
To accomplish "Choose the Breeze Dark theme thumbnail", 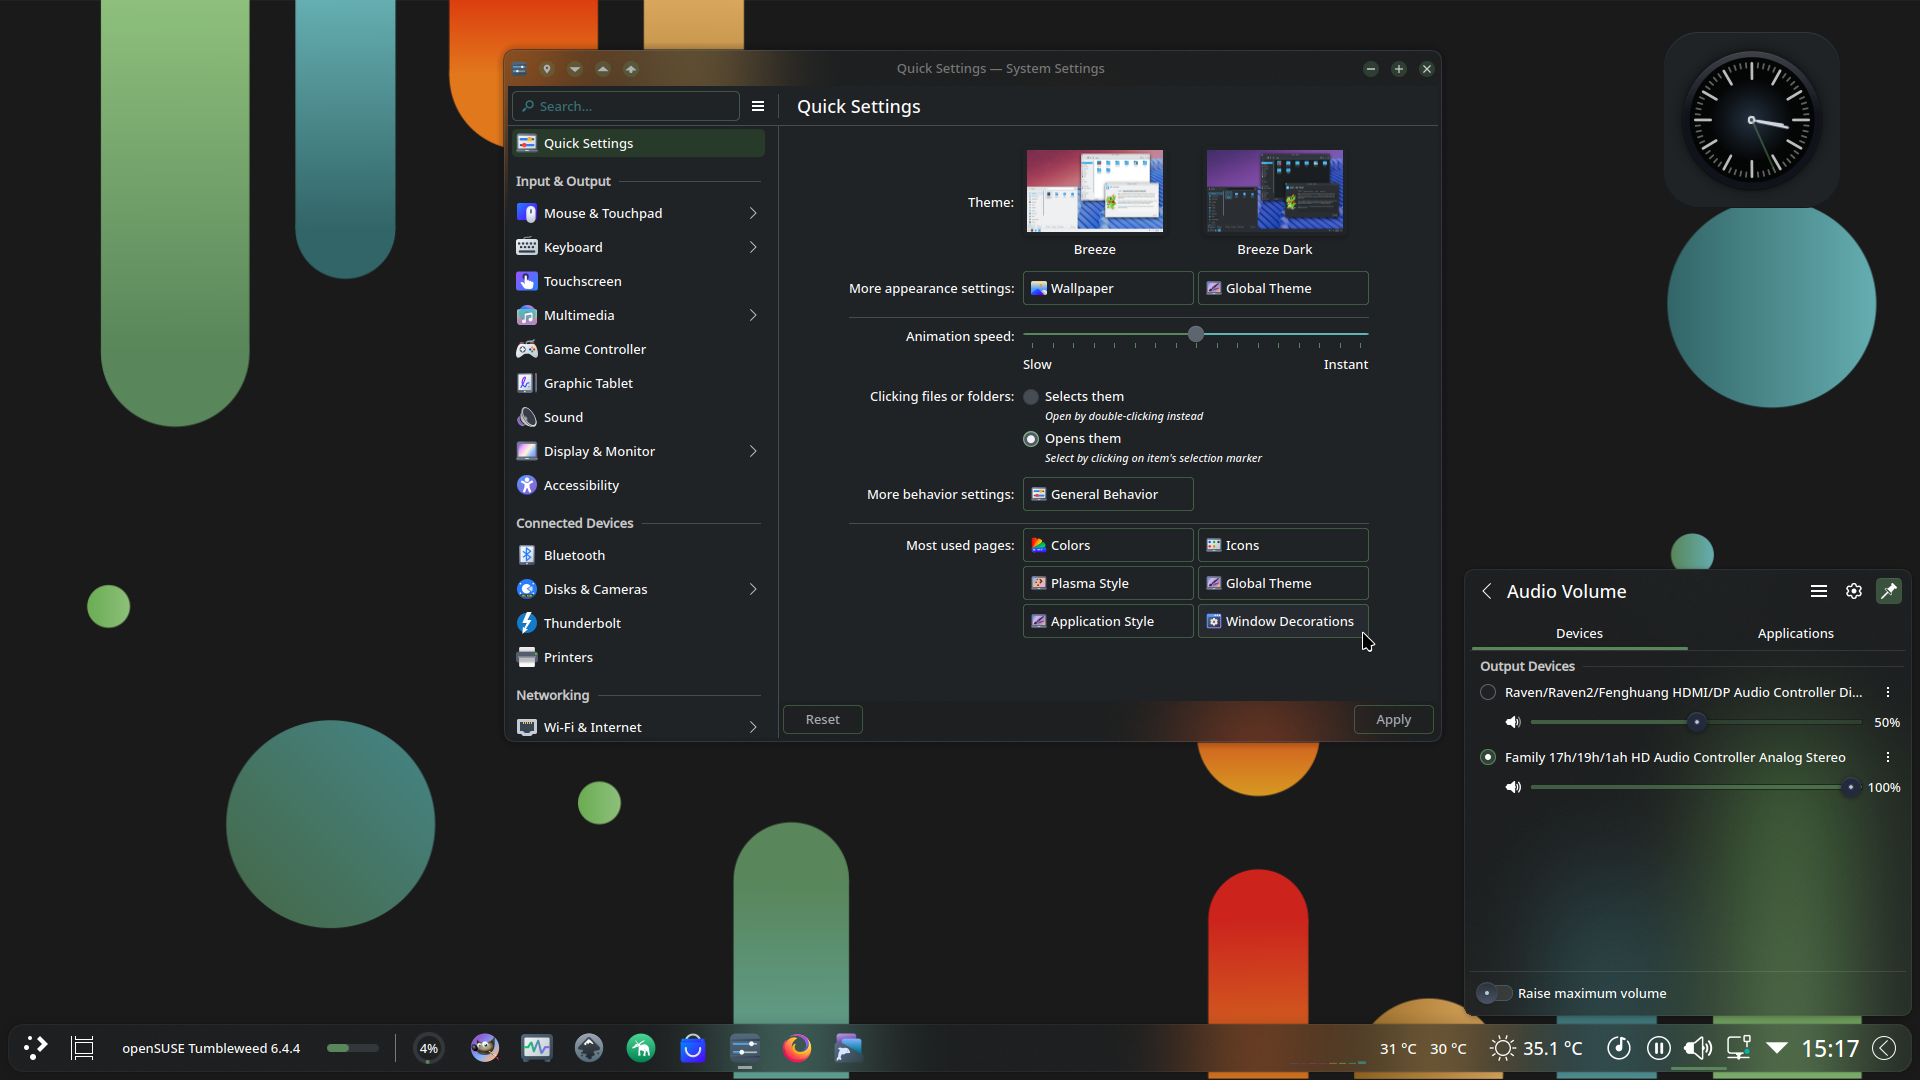I will [1274, 191].
